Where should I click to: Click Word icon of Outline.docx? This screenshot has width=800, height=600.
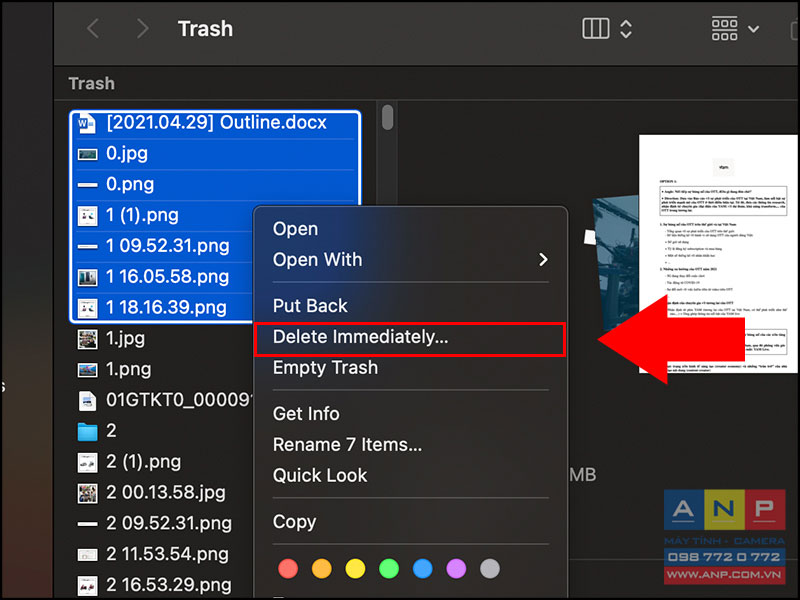click(x=86, y=123)
